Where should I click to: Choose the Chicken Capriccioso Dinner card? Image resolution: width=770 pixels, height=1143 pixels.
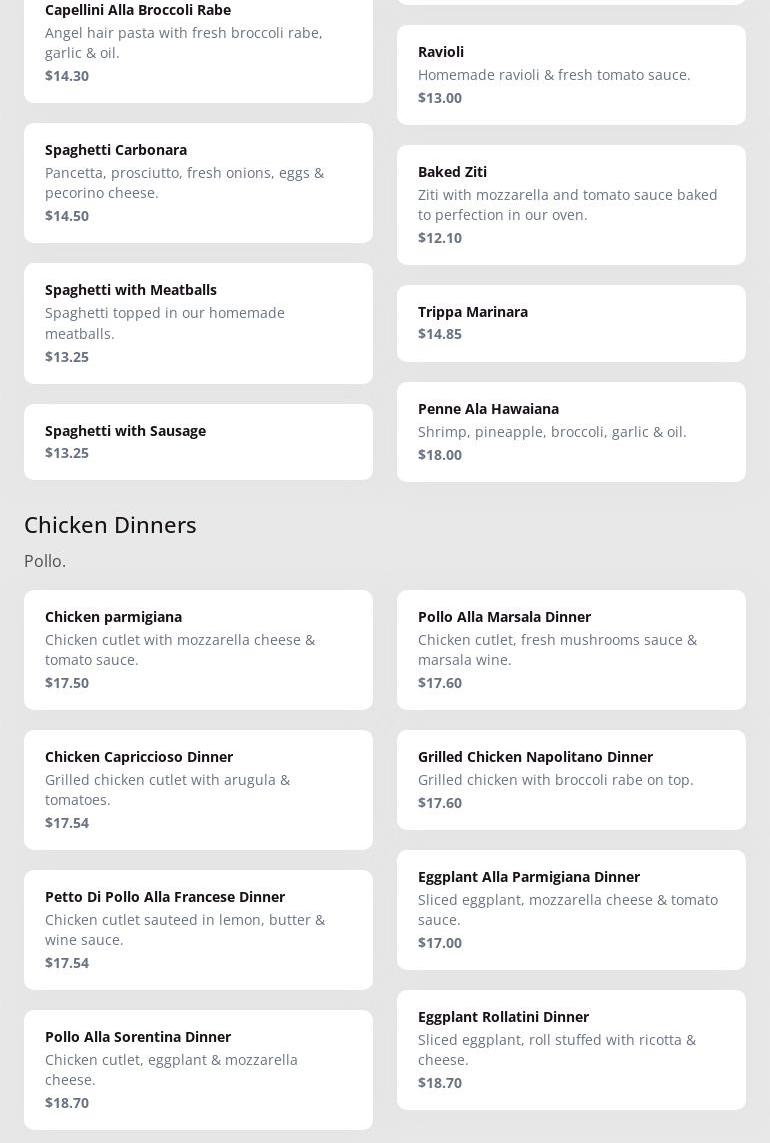point(198,790)
